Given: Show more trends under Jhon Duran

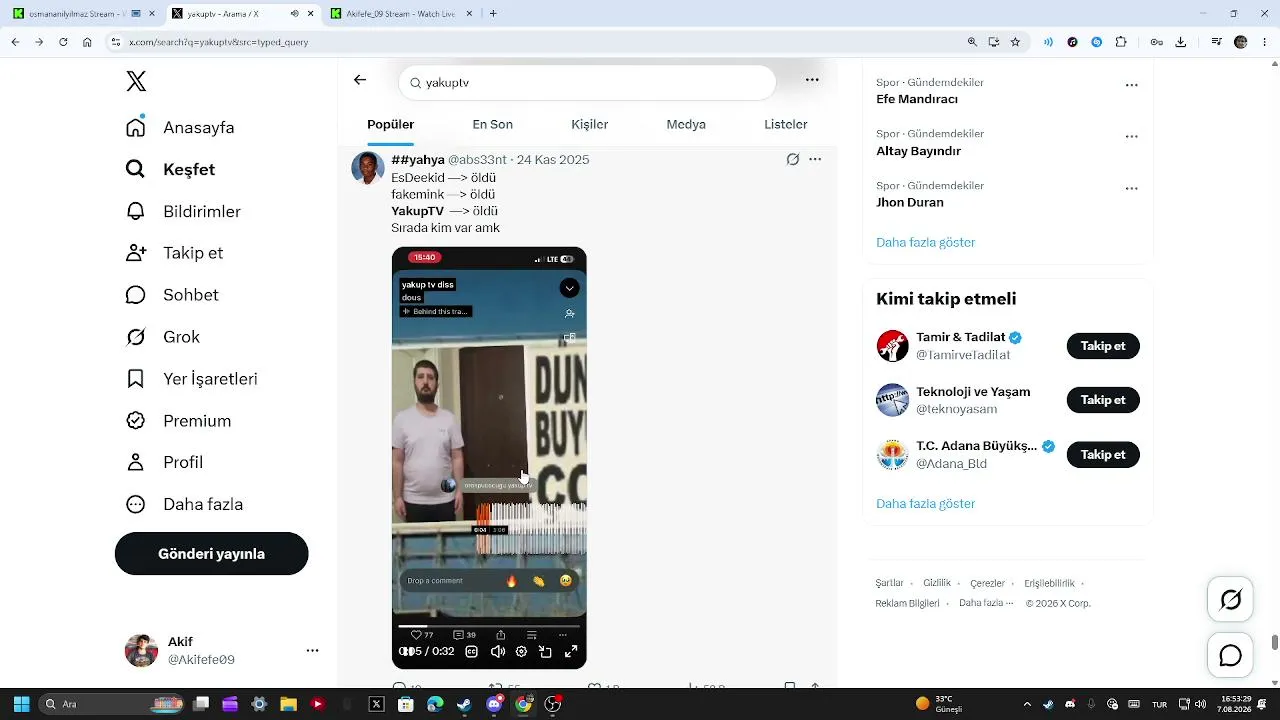Looking at the screenshot, I should coord(925,243).
